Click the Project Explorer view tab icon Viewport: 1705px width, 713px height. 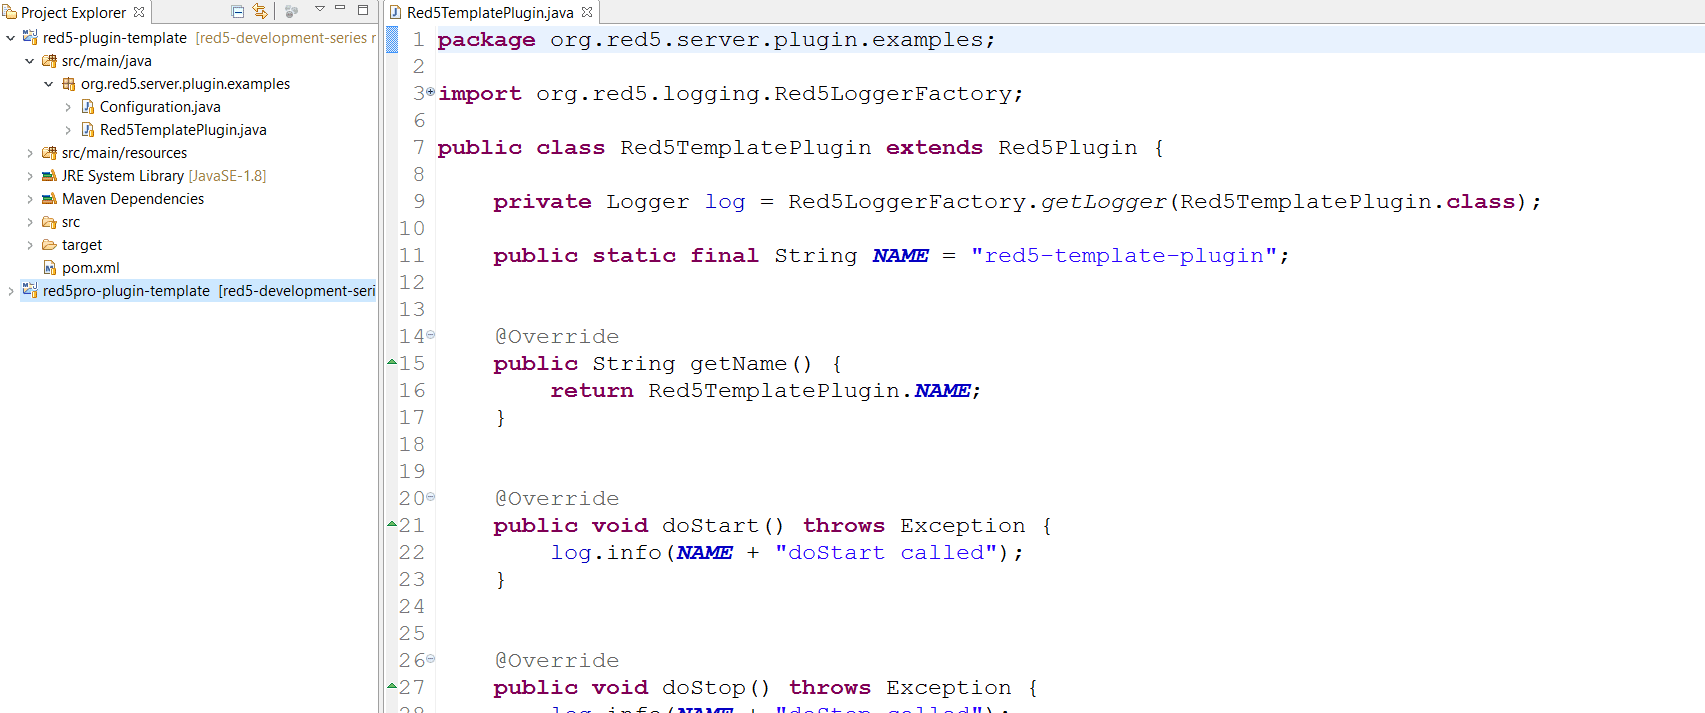tap(10, 12)
